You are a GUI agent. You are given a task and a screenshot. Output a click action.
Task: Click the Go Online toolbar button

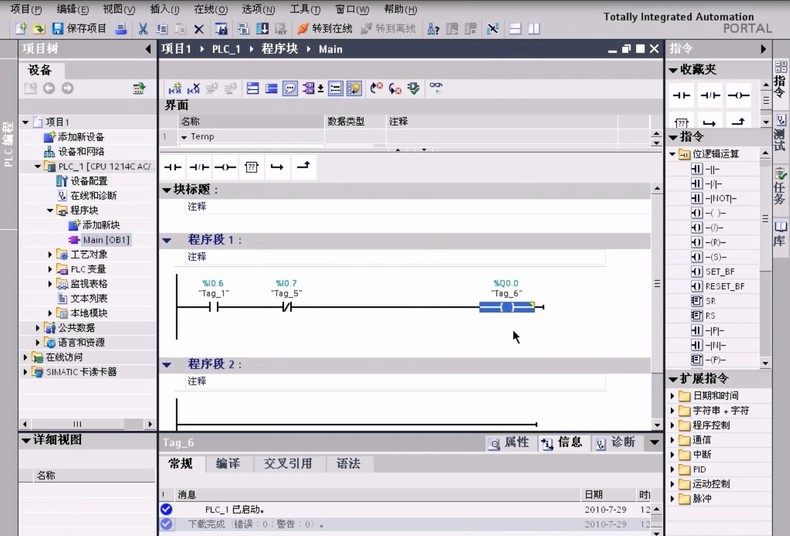click(x=324, y=29)
